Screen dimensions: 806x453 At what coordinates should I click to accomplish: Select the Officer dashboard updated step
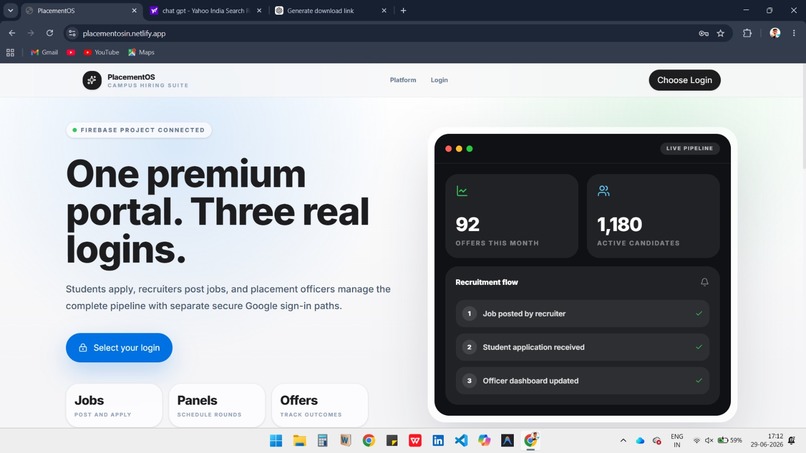(582, 380)
